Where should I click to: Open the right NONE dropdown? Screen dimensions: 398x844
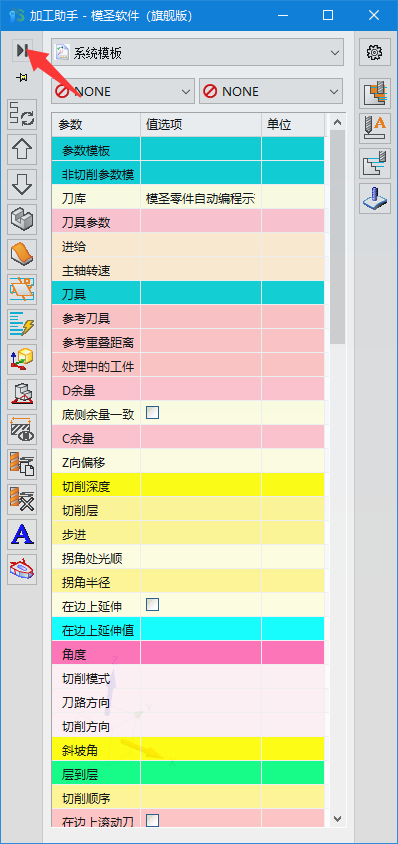coord(271,91)
